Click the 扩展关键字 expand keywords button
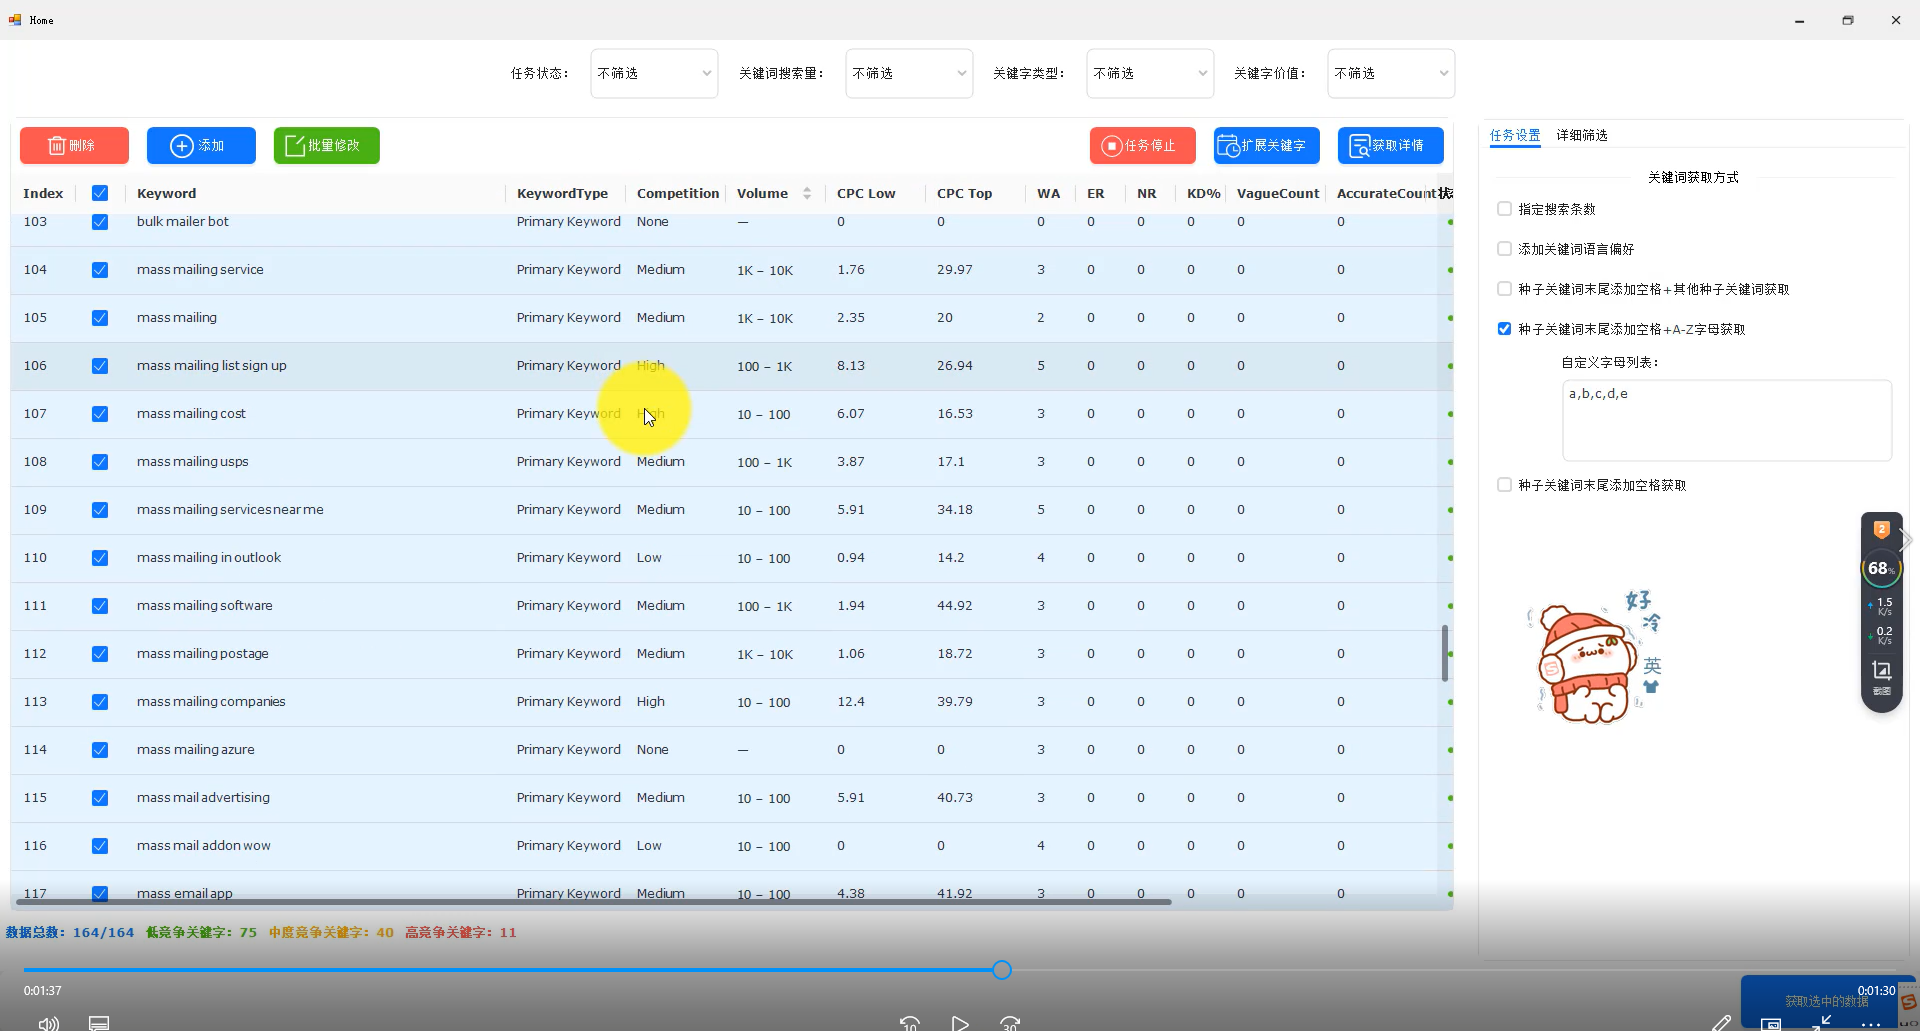 [1266, 146]
